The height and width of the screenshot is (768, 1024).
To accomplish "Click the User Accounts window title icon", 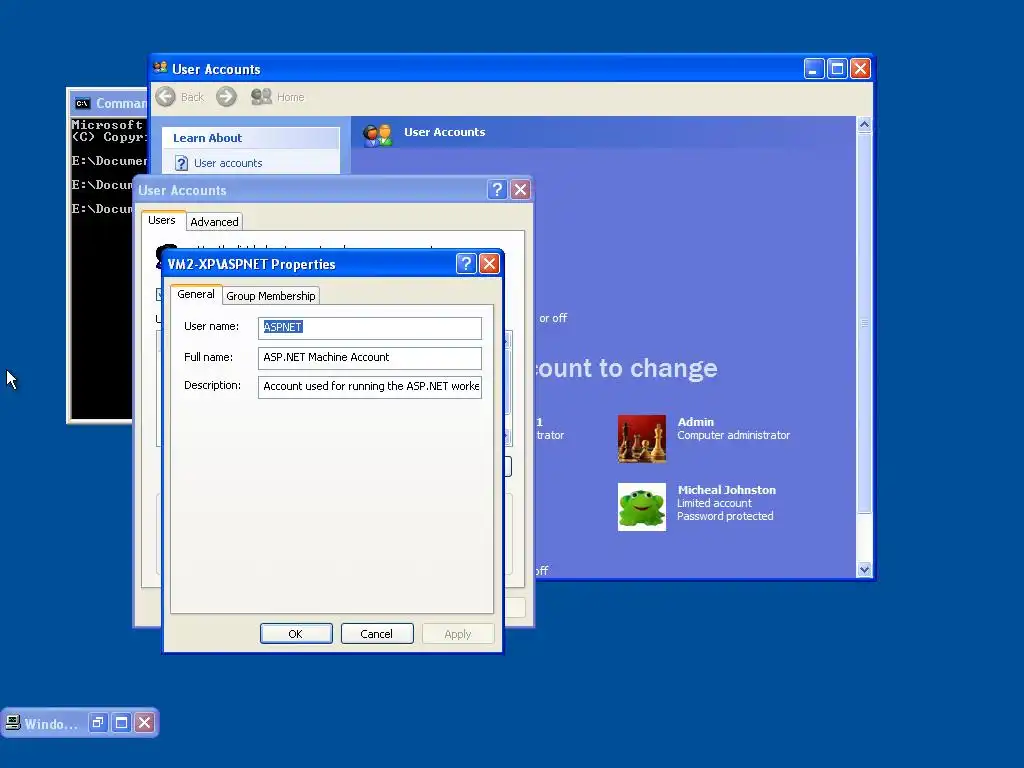I will 160,68.
